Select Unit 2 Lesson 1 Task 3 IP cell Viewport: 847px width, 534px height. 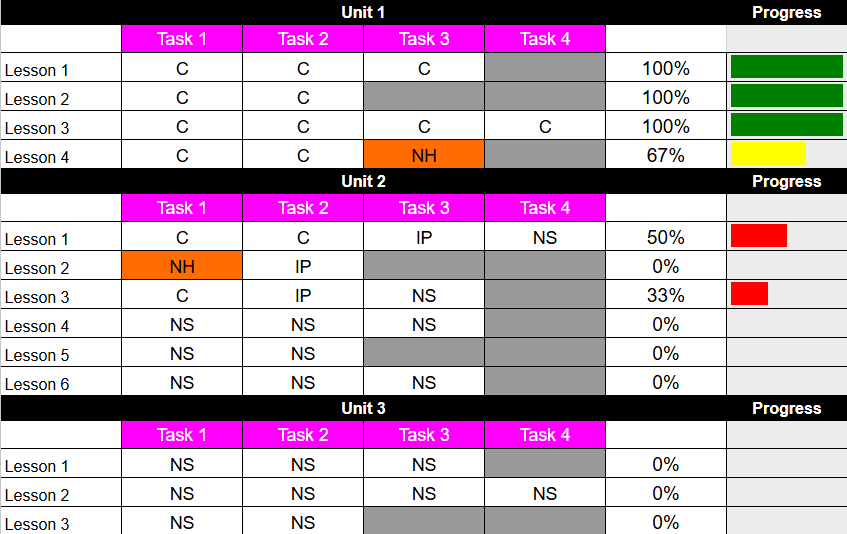point(424,237)
